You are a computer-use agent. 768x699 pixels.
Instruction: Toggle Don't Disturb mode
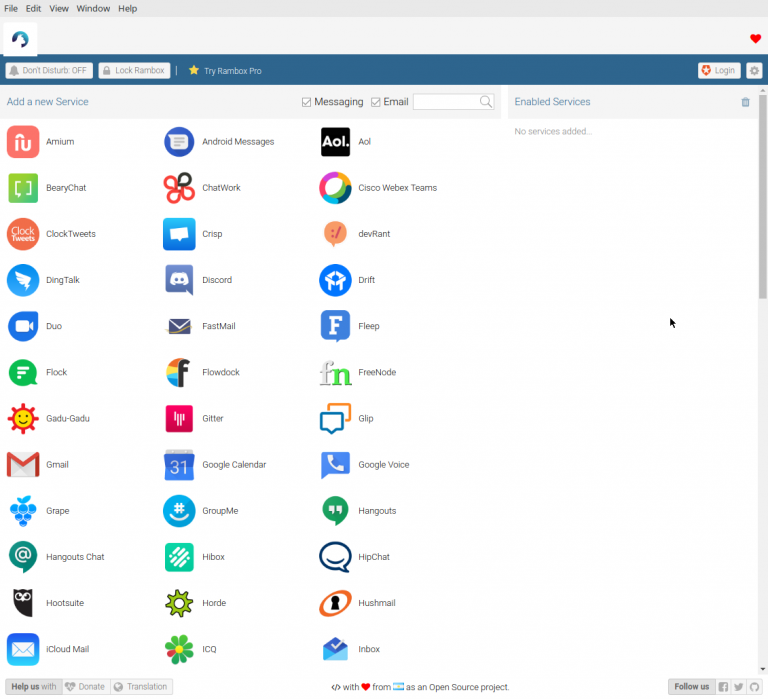(49, 71)
